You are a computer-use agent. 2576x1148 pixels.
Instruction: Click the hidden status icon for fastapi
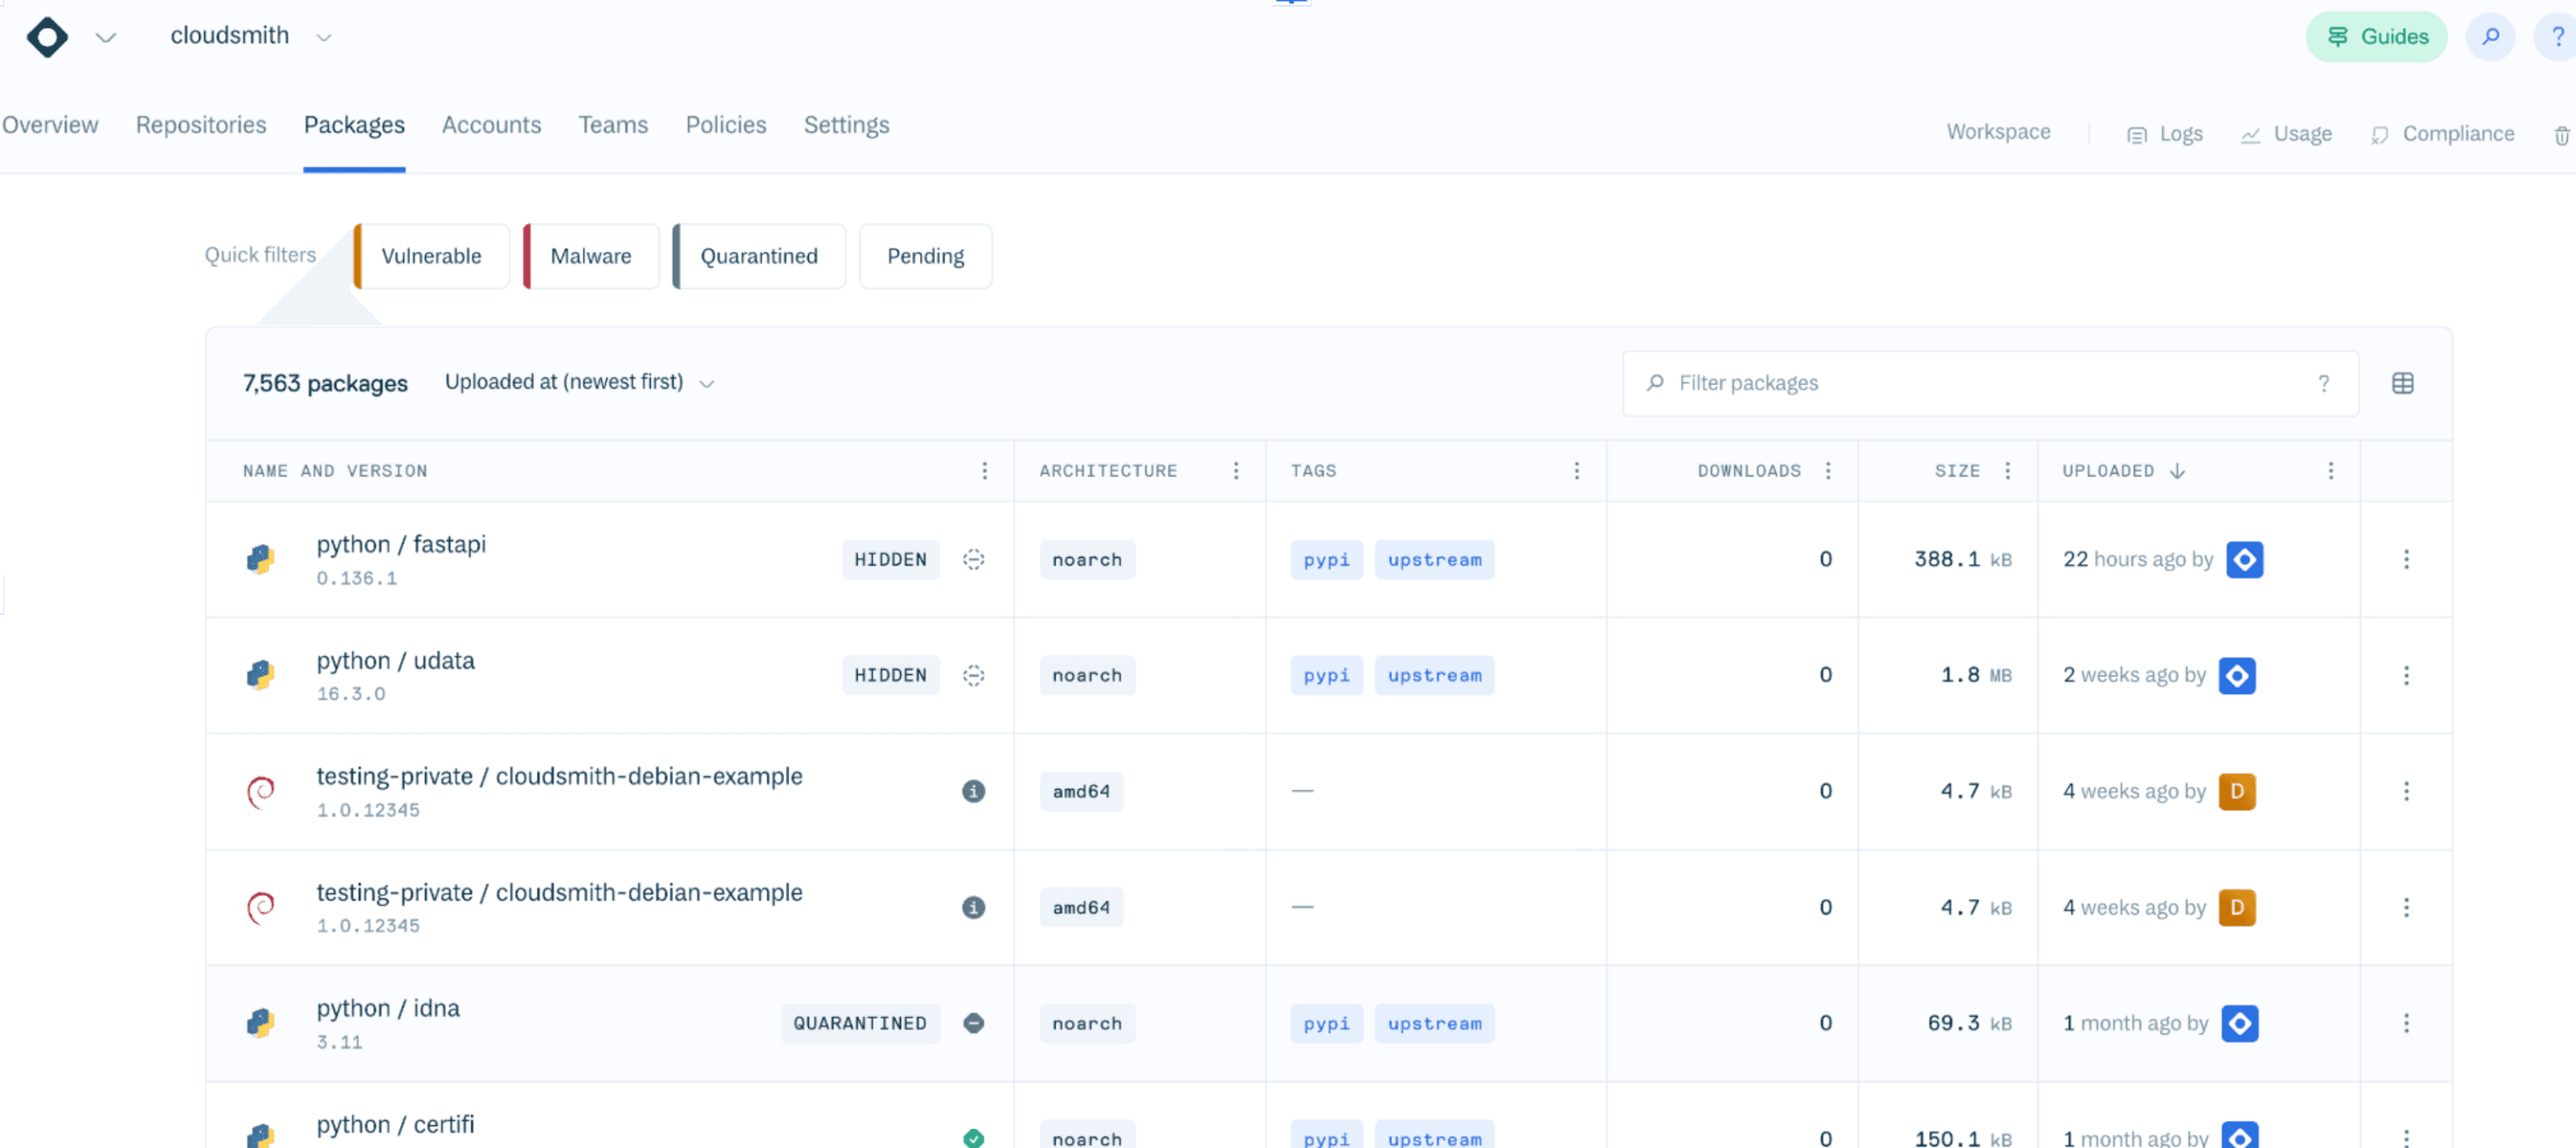point(974,559)
